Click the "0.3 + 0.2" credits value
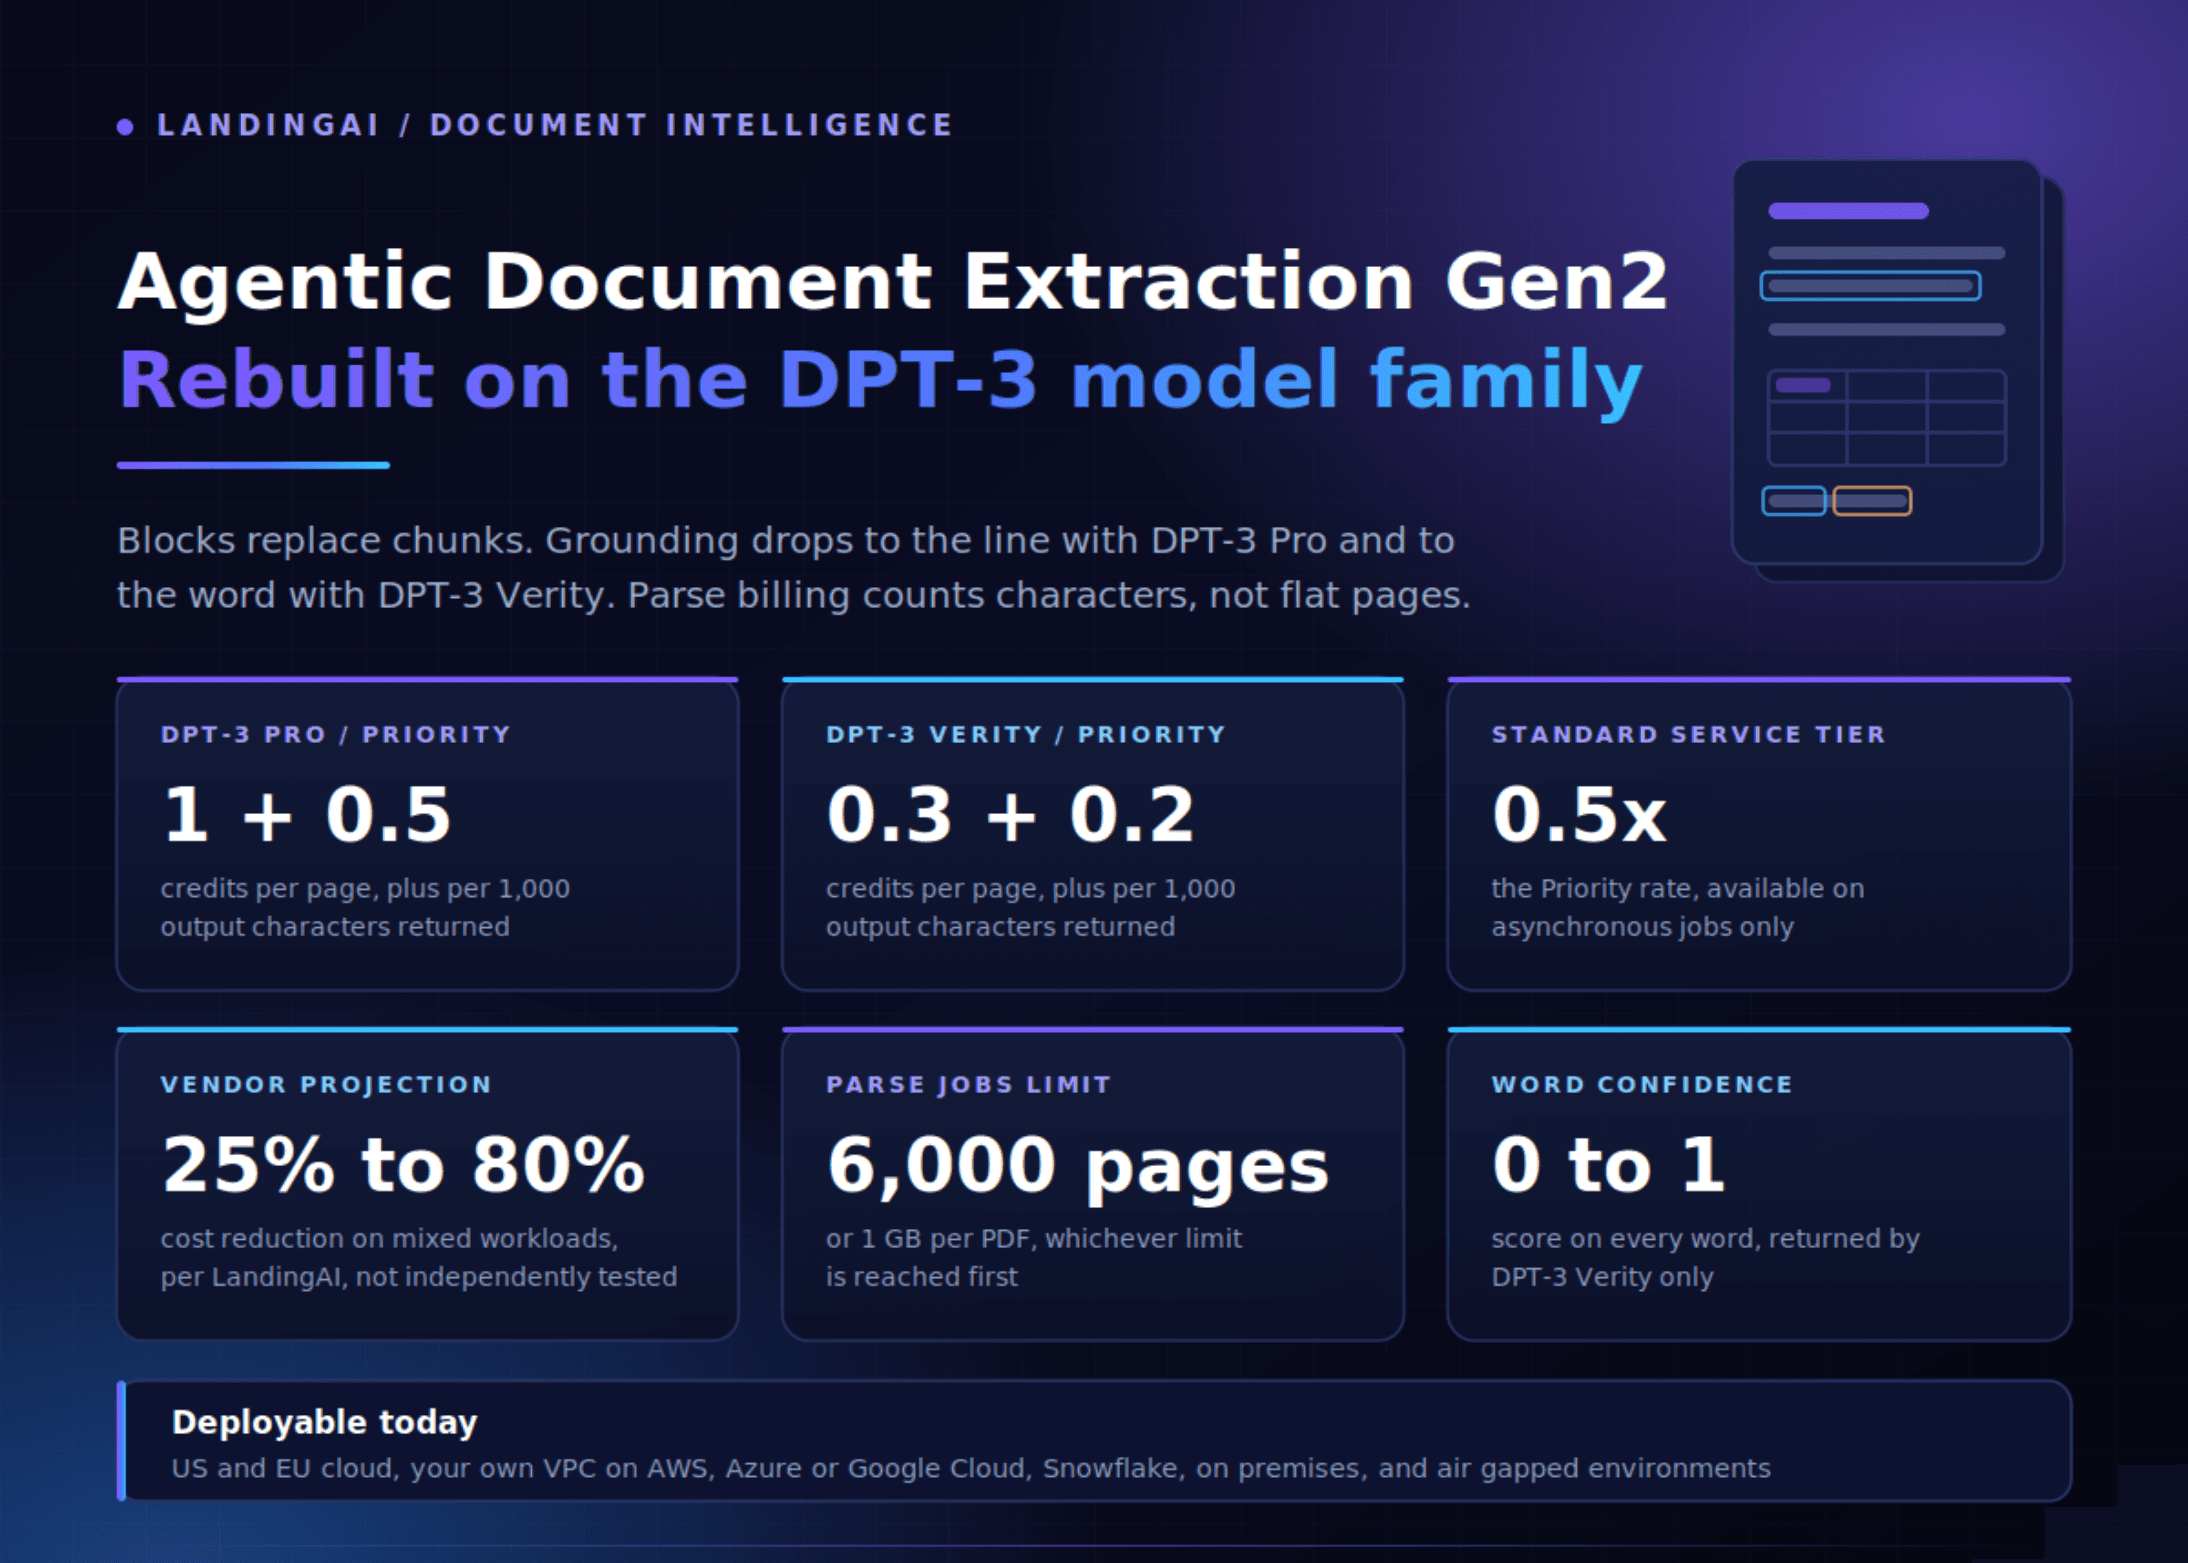The image size is (2188, 1563). click(x=1010, y=814)
